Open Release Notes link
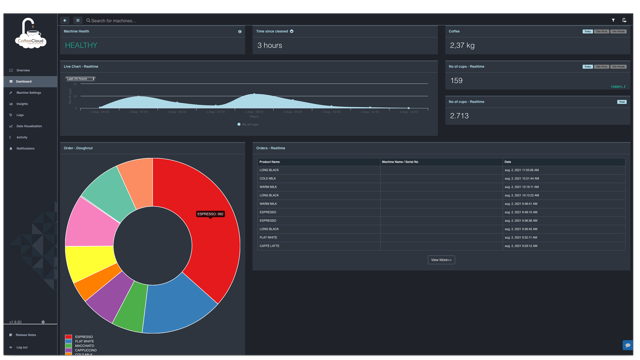The image size is (640, 360). coord(26,335)
